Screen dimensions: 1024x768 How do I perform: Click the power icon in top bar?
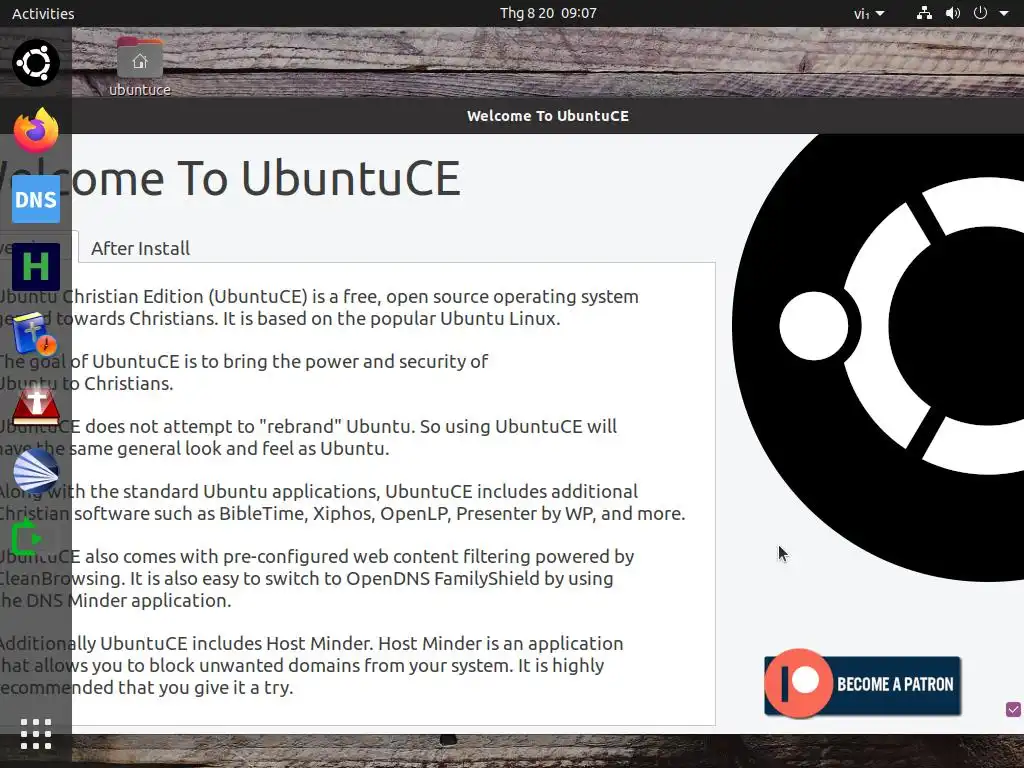[980, 13]
